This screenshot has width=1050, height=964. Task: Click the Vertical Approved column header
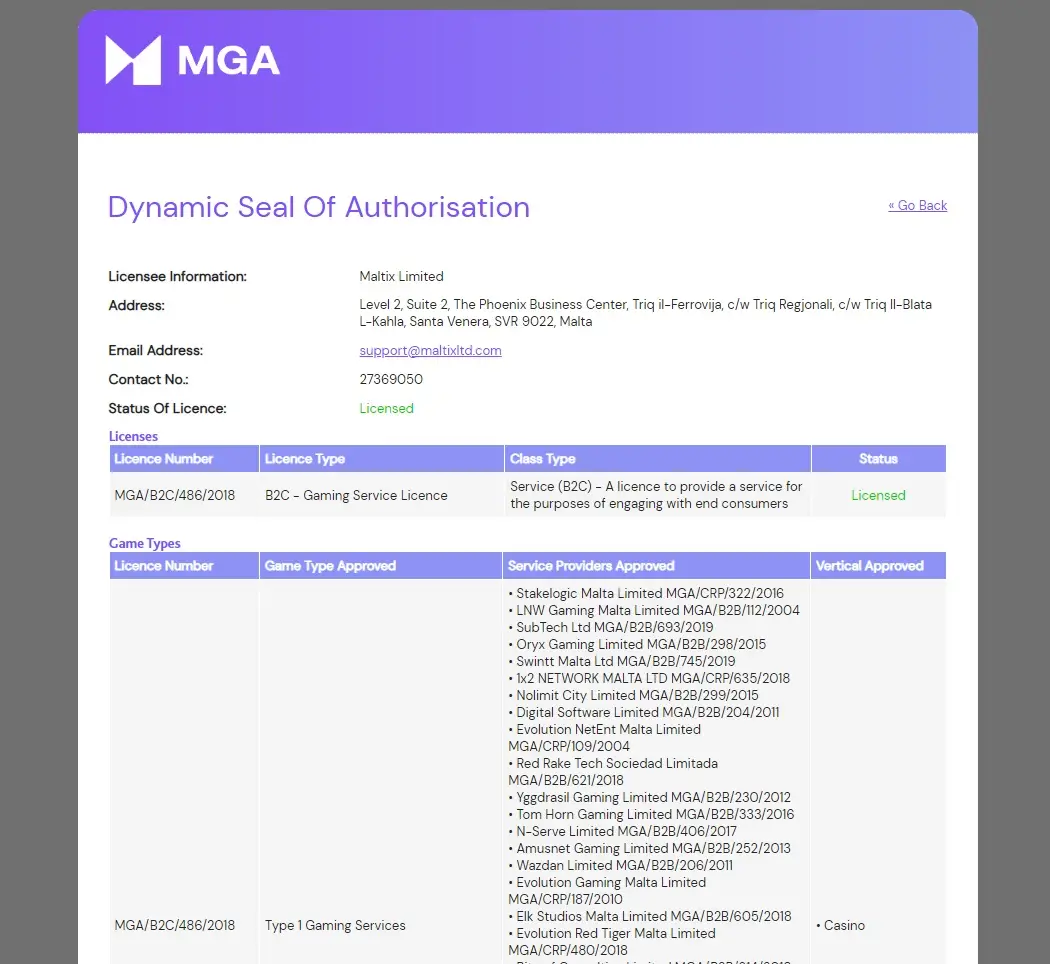(x=878, y=566)
